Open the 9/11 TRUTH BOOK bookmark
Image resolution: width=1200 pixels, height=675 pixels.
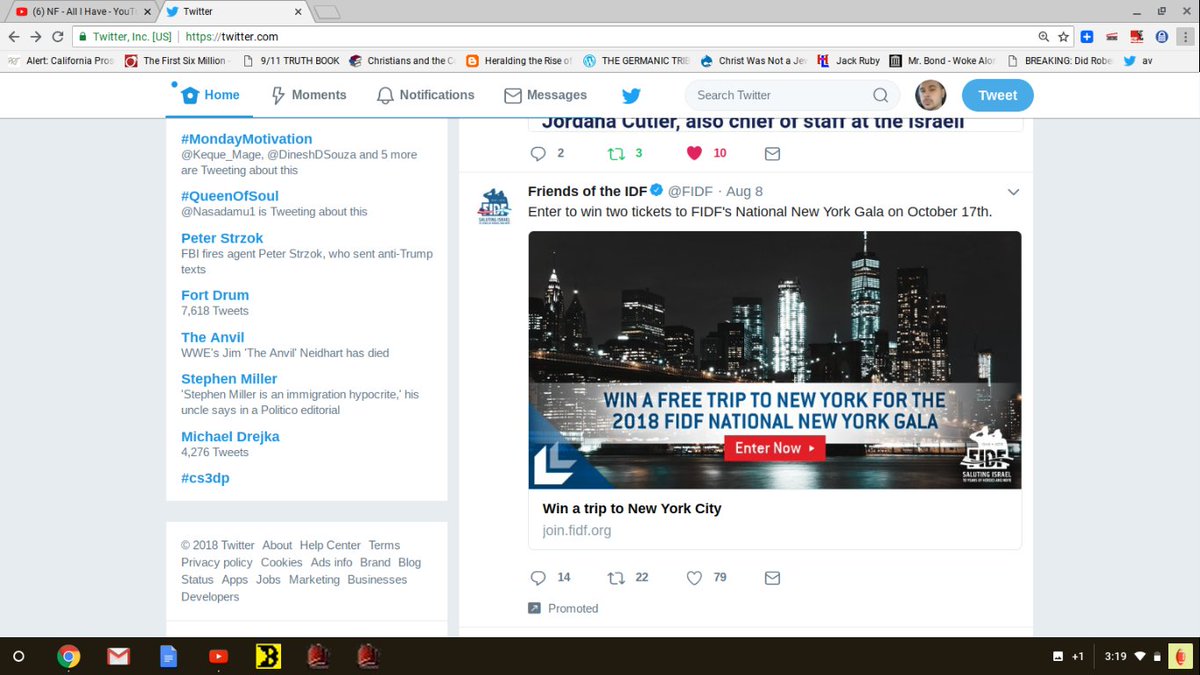coord(290,60)
